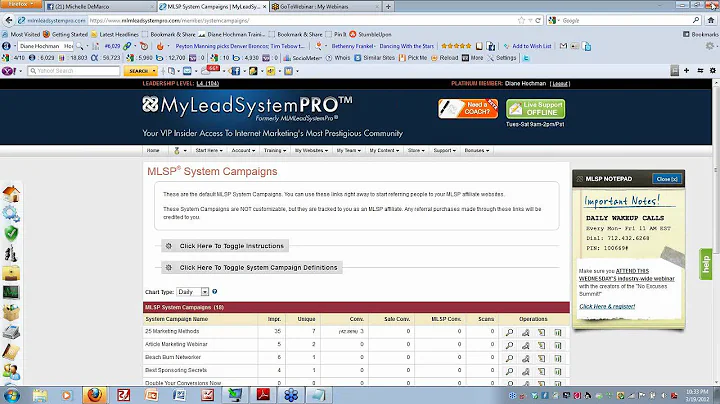Click the green help tab on right edge

click(x=706, y=264)
